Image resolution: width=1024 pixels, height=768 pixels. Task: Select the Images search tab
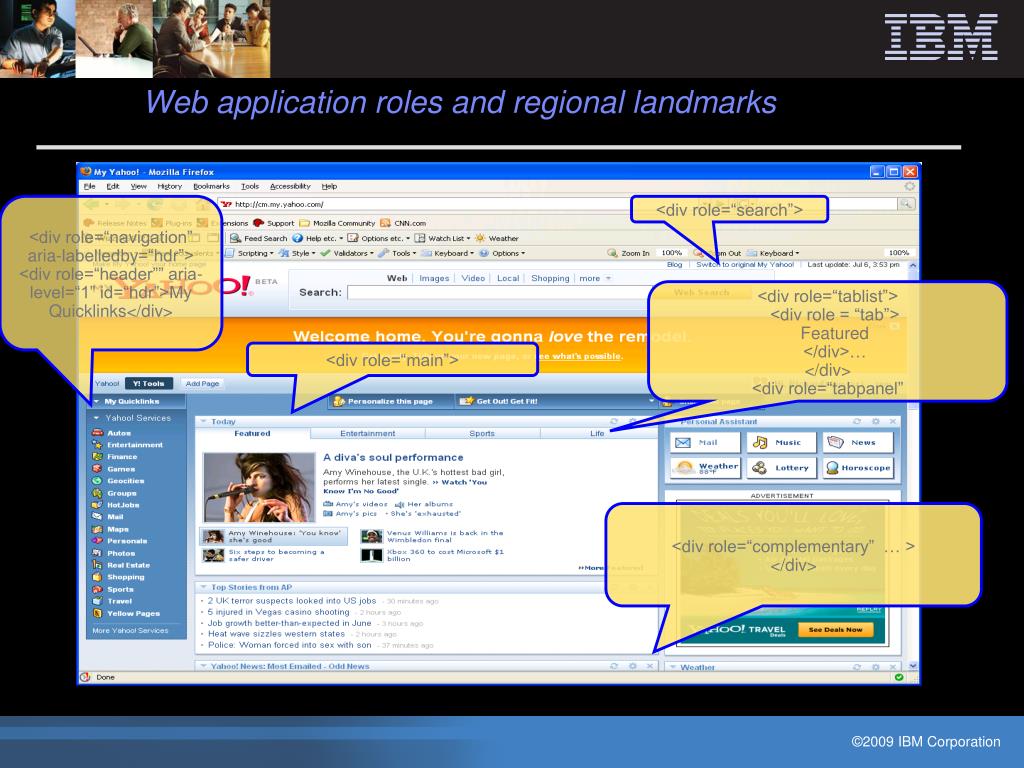click(434, 278)
